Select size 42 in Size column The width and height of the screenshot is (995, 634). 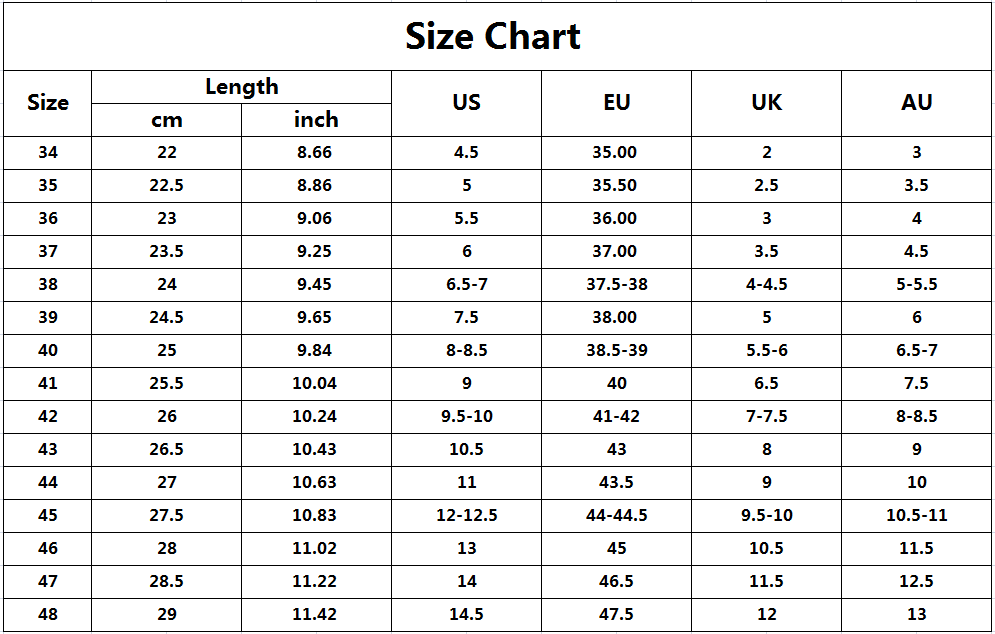[48, 416]
